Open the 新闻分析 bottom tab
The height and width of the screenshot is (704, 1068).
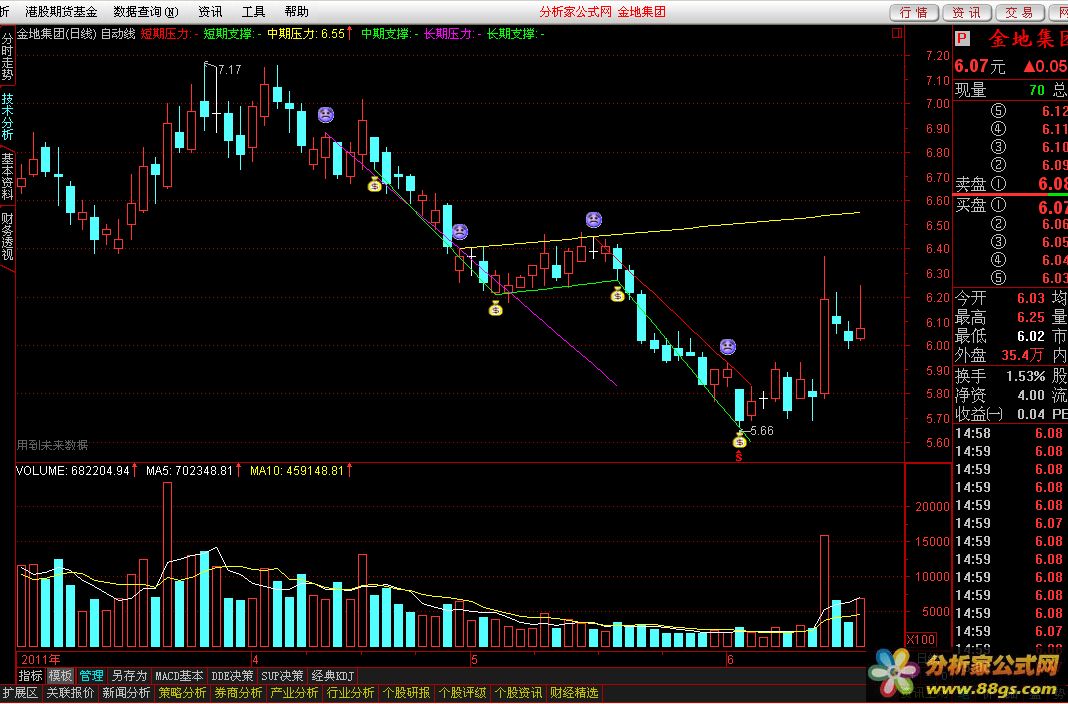pyautogui.click(x=126, y=692)
